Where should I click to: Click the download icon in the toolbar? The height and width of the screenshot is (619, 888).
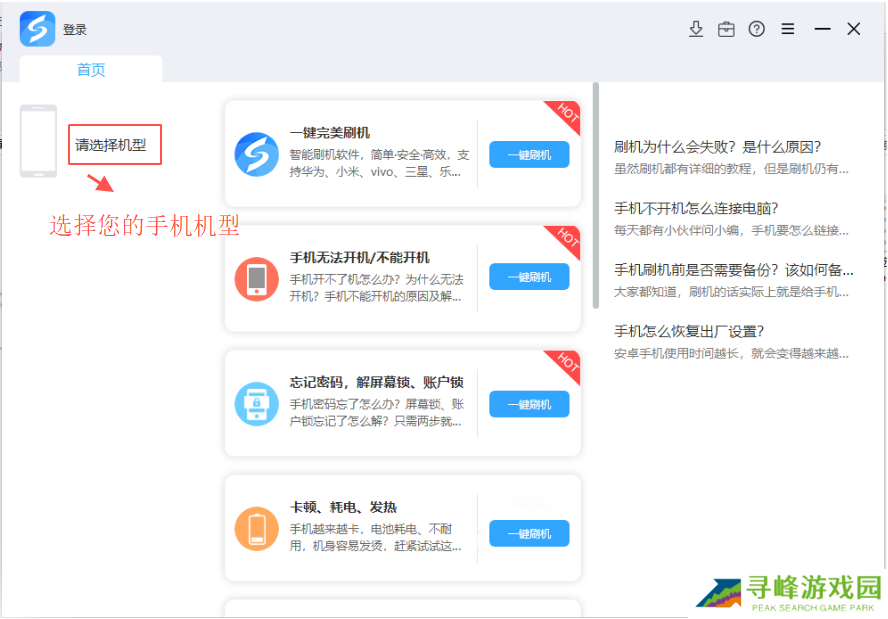point(696,28)
